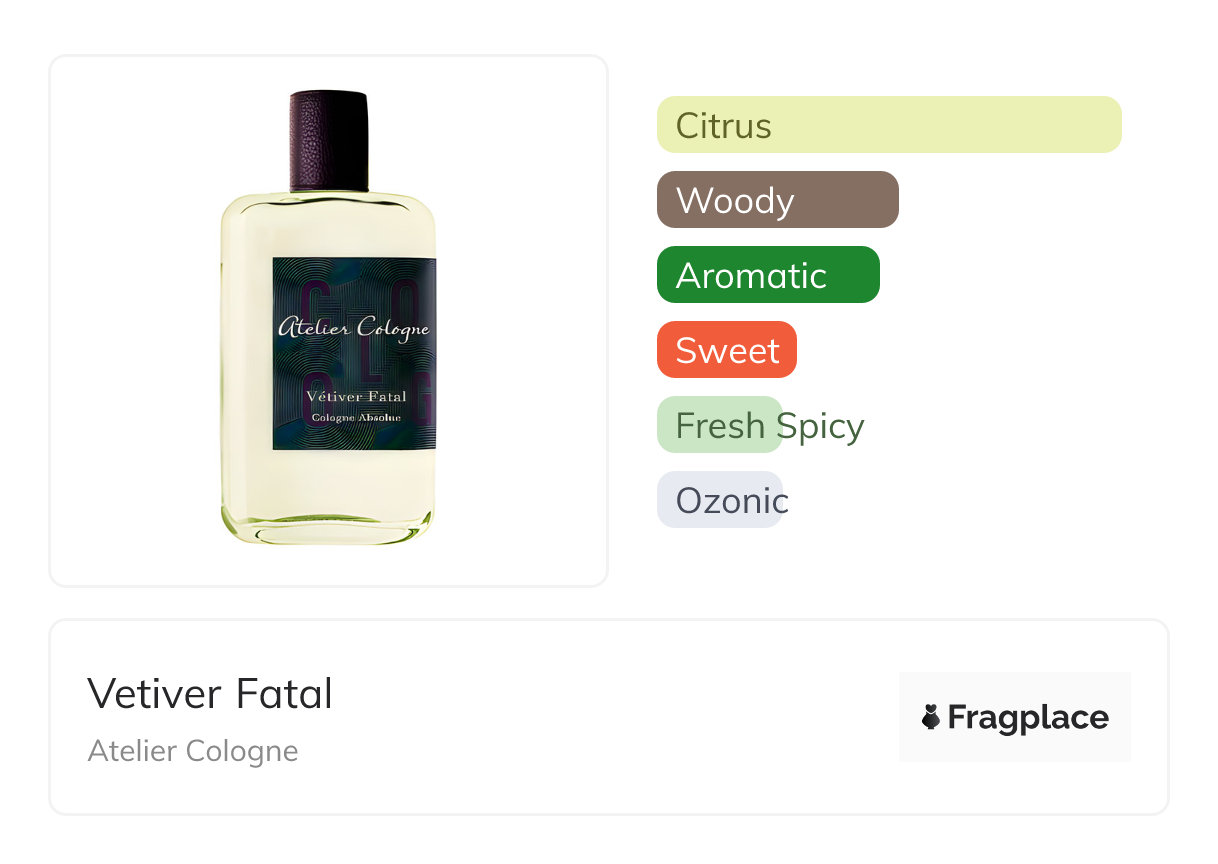This screenshot has width=1218, height=864.
Task: Select the brown Woody accord bar
Action: click(x=778, y=200)
